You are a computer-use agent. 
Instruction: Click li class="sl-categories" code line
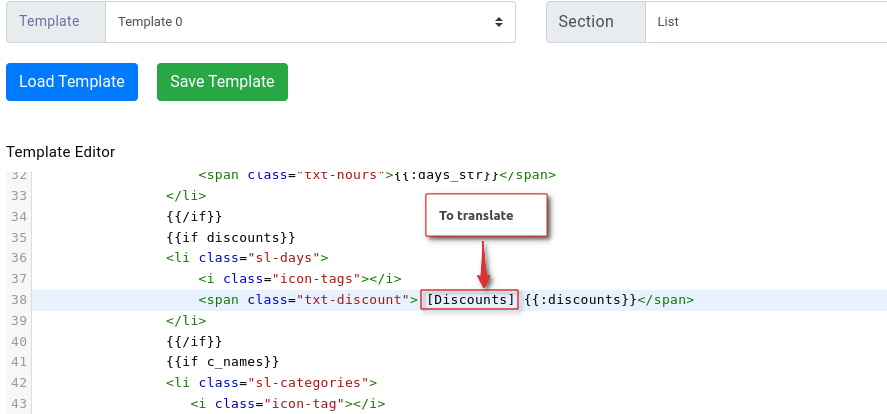272,383
